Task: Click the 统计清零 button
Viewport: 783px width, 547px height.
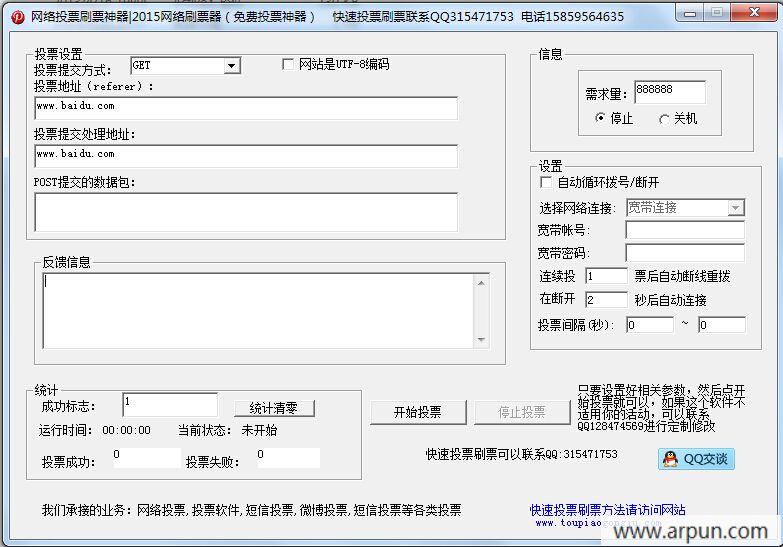Action: tap(274, 408)
